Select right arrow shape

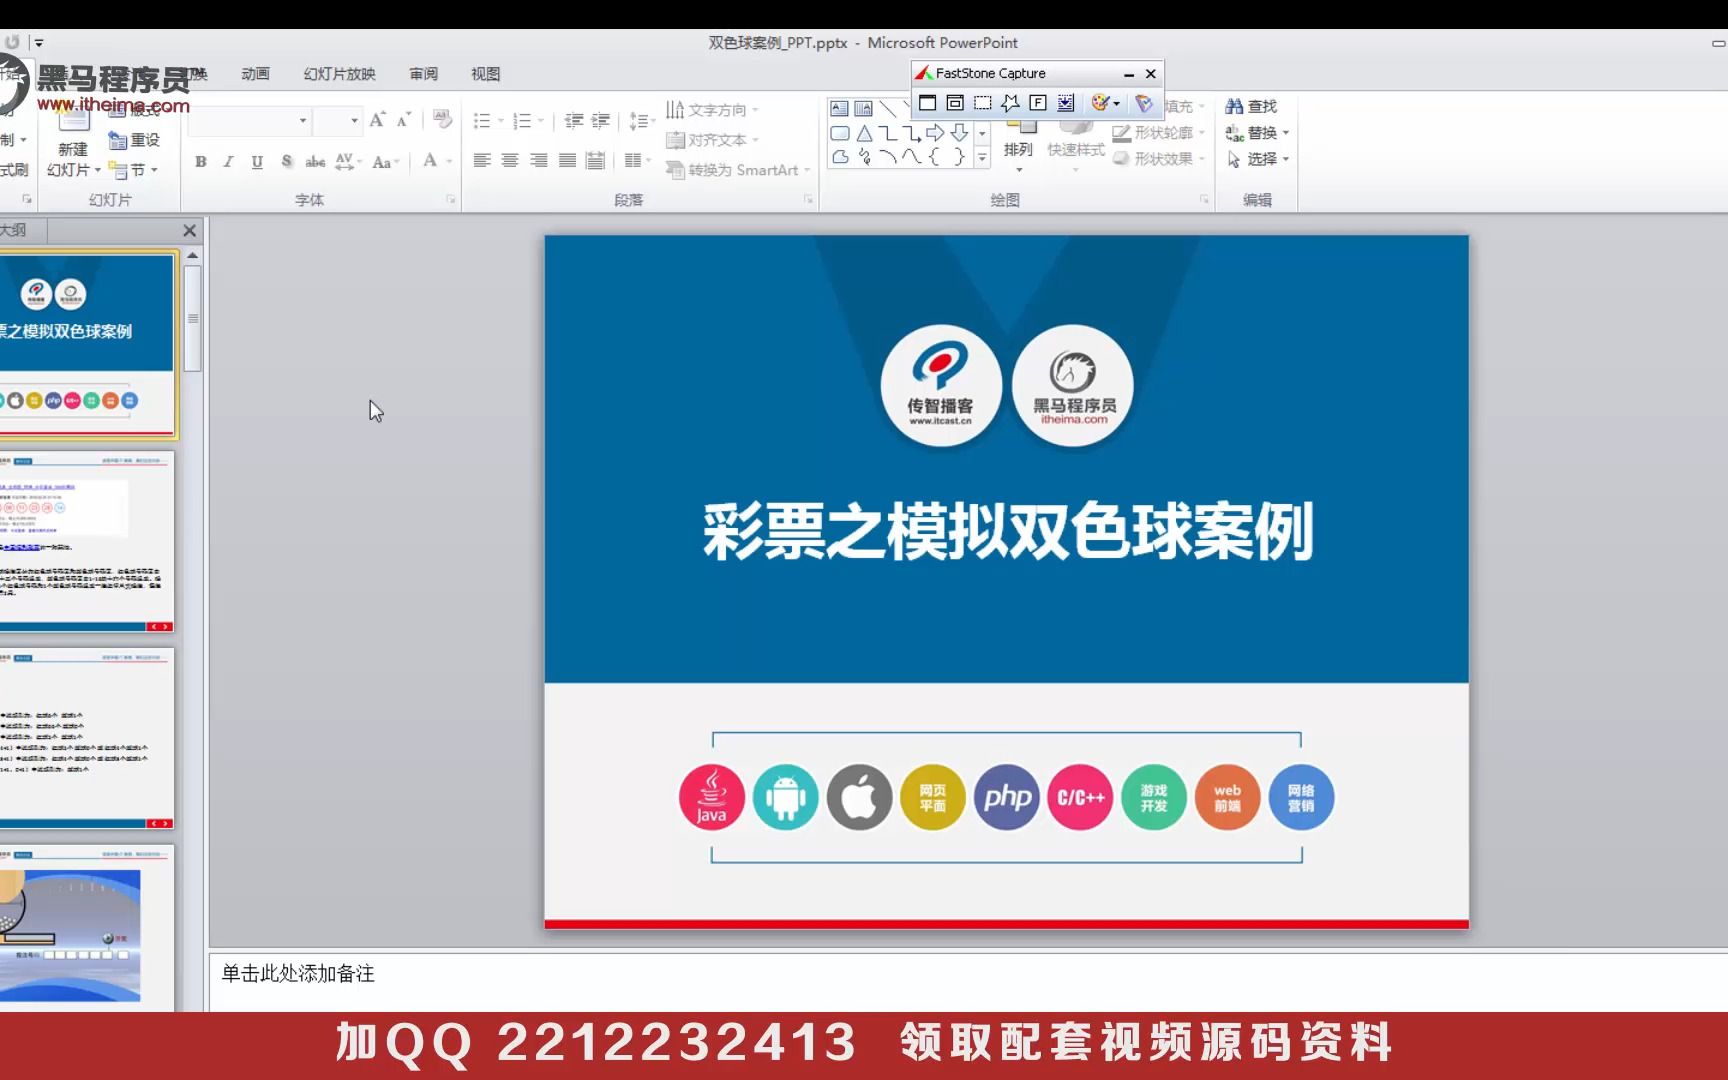pos(935,133)
